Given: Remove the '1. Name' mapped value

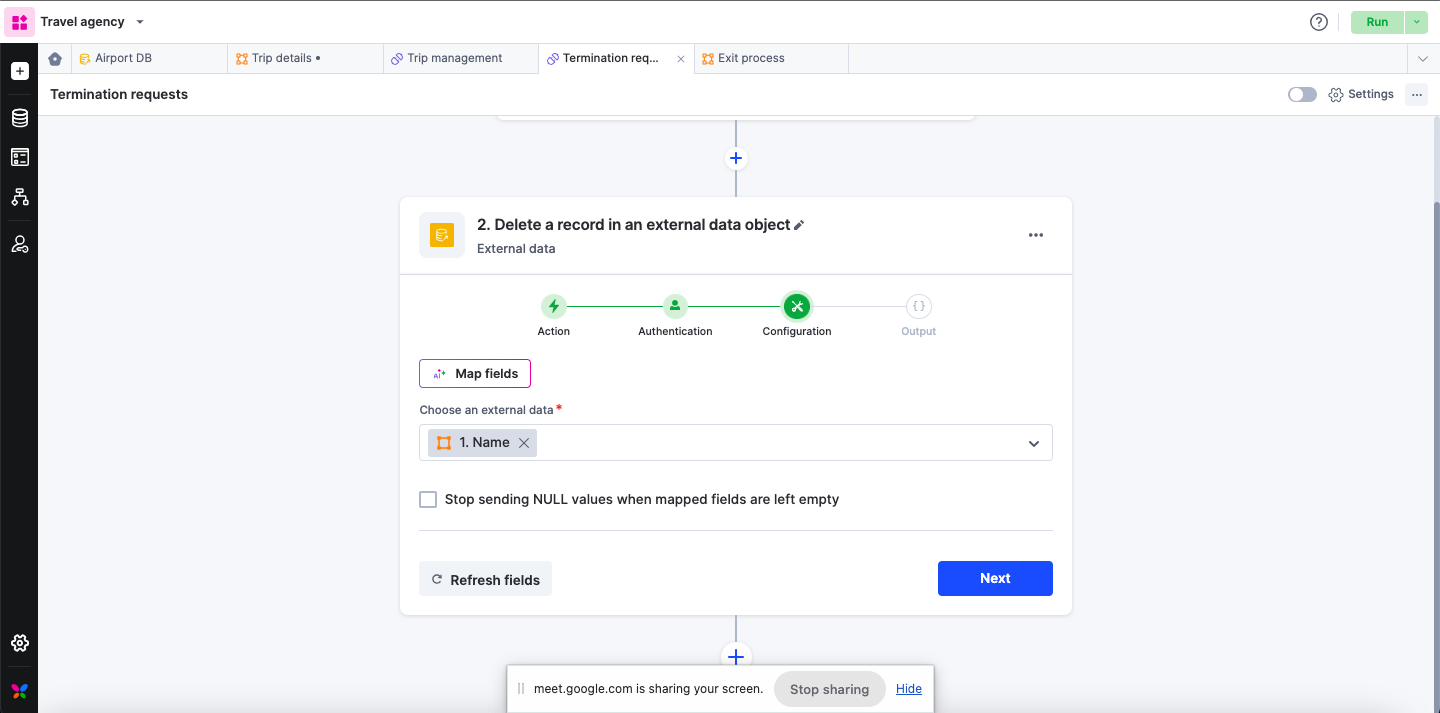Looking at the screenshot, I should (x=524, y=443).
